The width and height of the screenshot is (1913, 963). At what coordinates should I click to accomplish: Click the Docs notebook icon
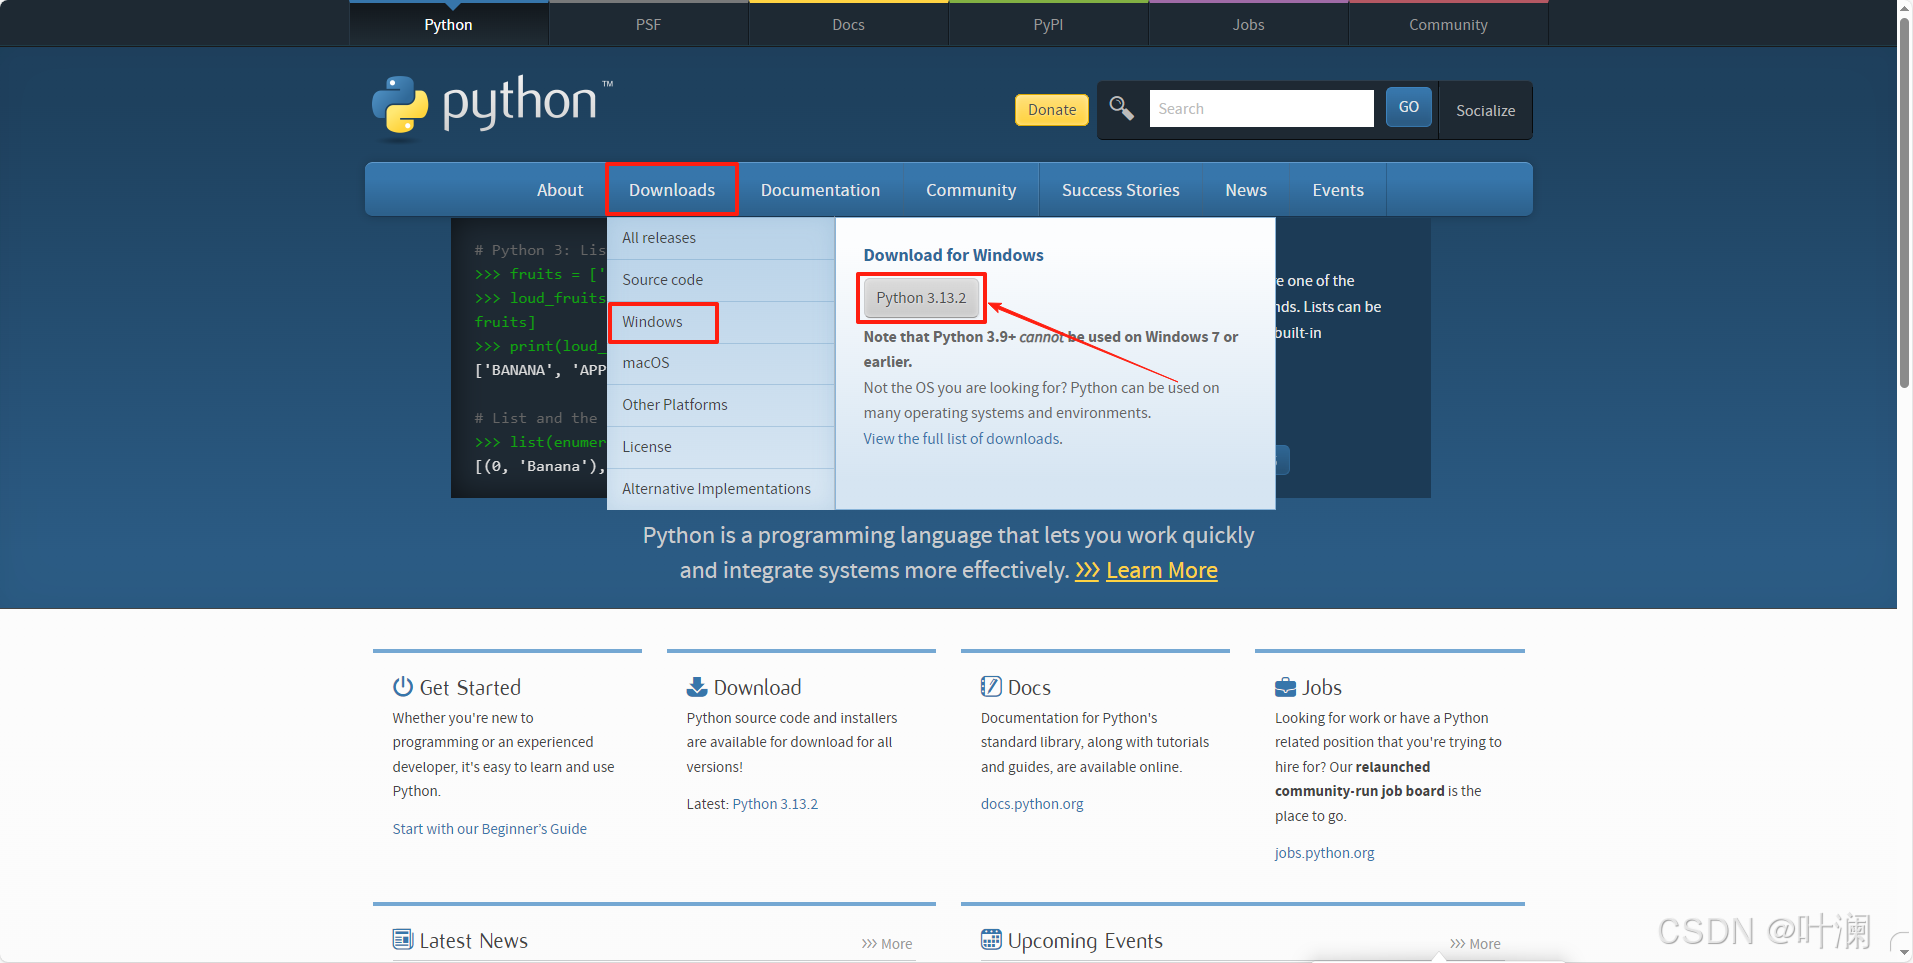[991, 686]
